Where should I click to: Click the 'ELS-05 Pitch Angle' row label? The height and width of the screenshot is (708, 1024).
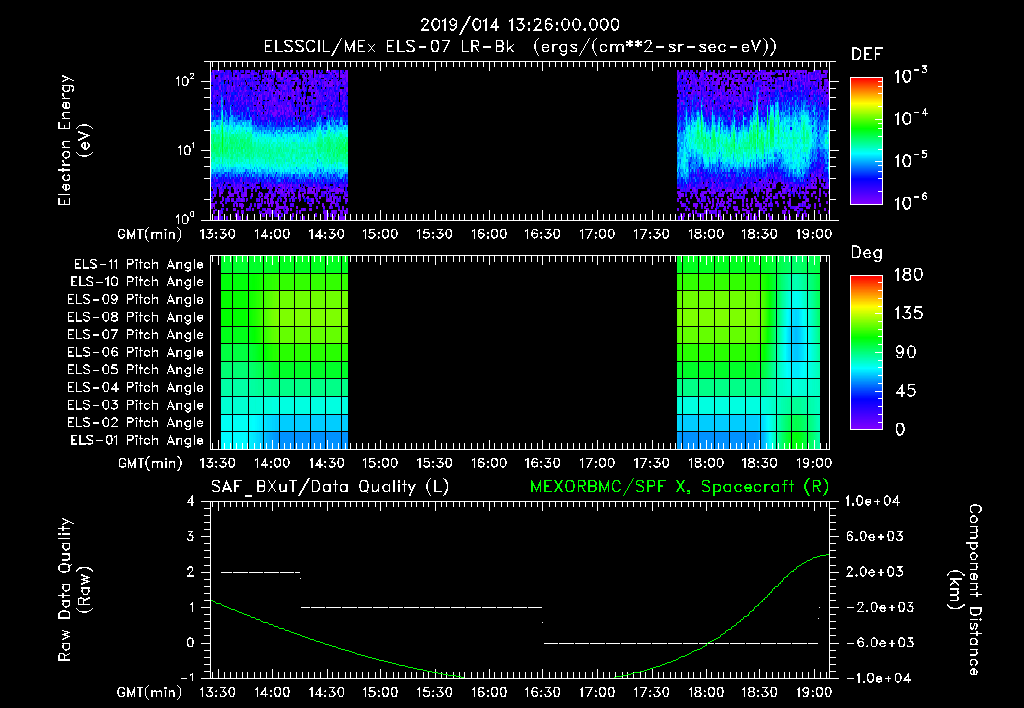pyautogui.click(x=136, y=370)
